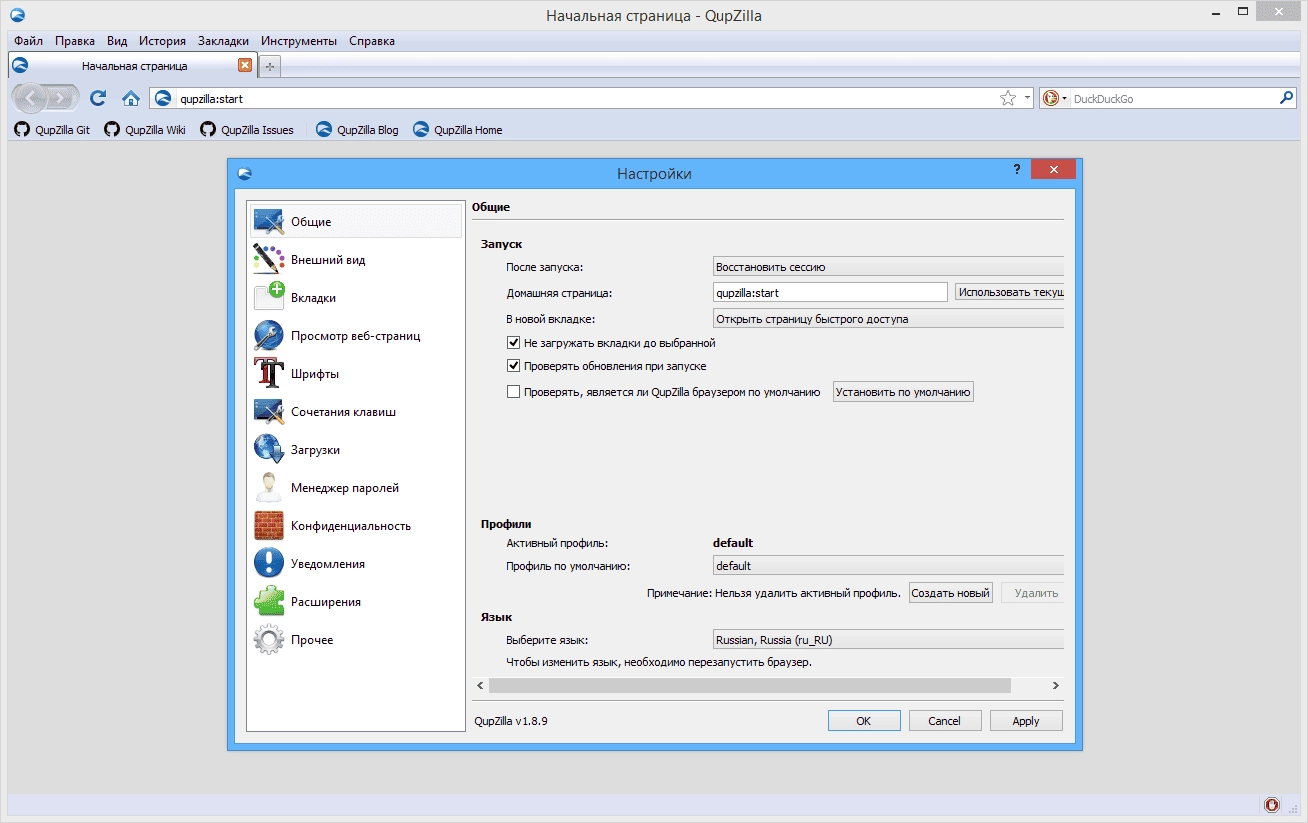The height and width of the screenshot is (823, 1308).
Task: Open the Вид menu
Action: pos(117,41)
